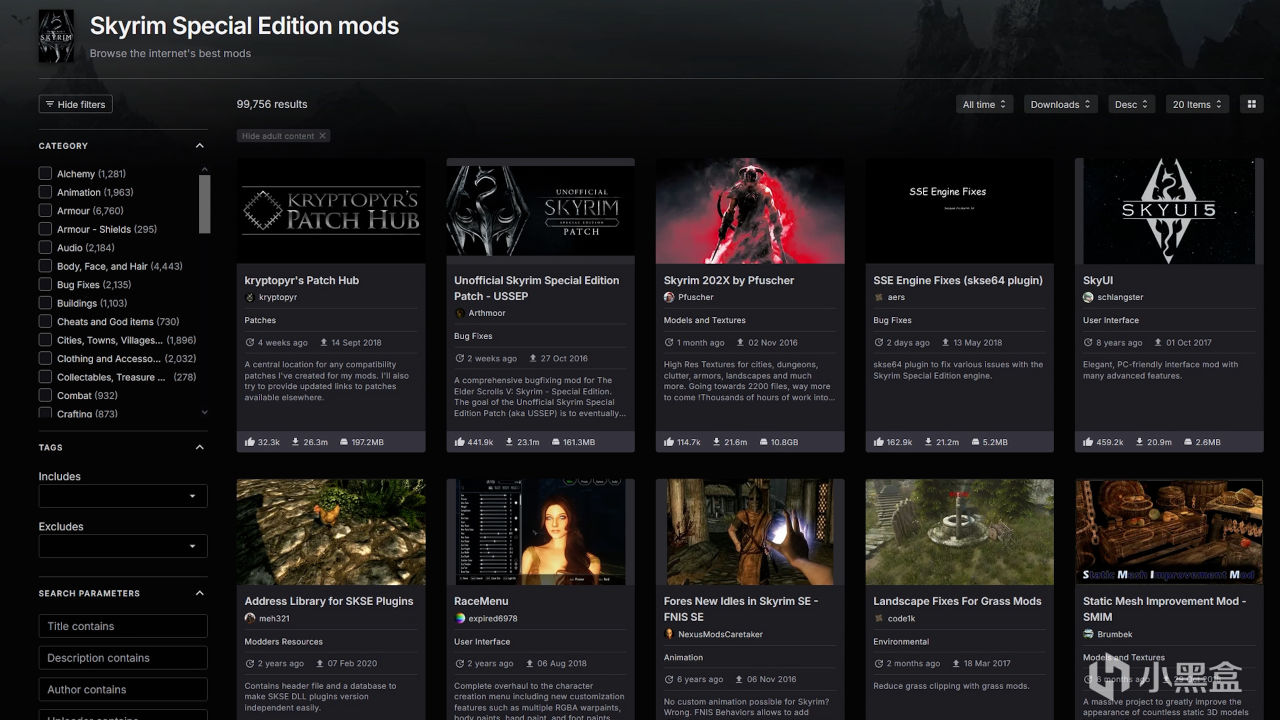
Task: Open the Skyrim 202X red dragon thumbnail
Action: click(x=750, y=211)
